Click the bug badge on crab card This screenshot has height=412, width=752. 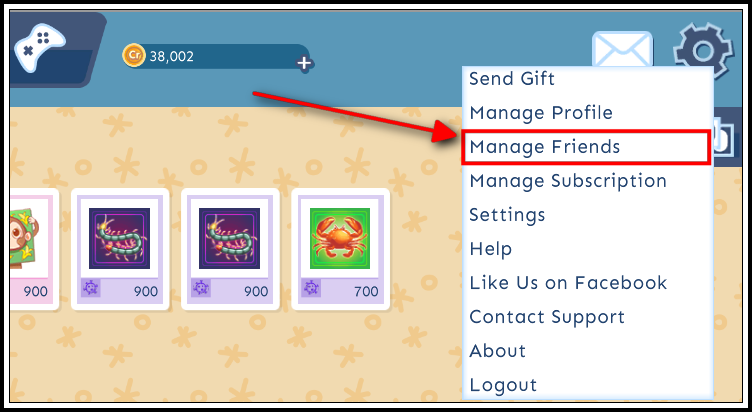coord(311,288)
